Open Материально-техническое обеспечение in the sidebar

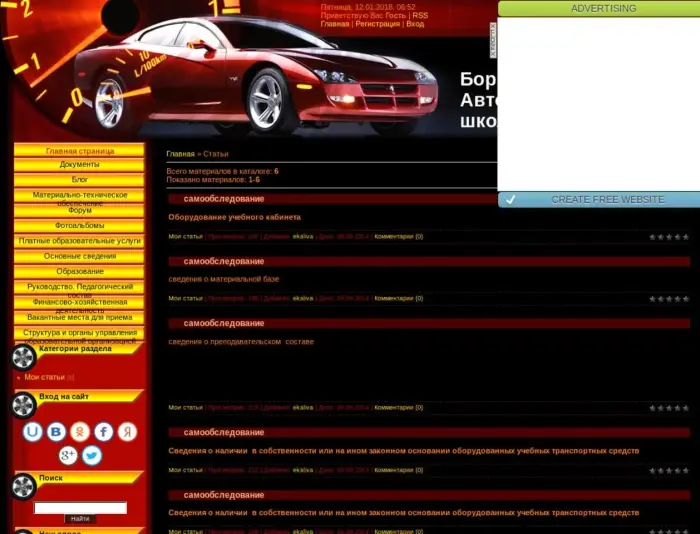click(79, 195)
